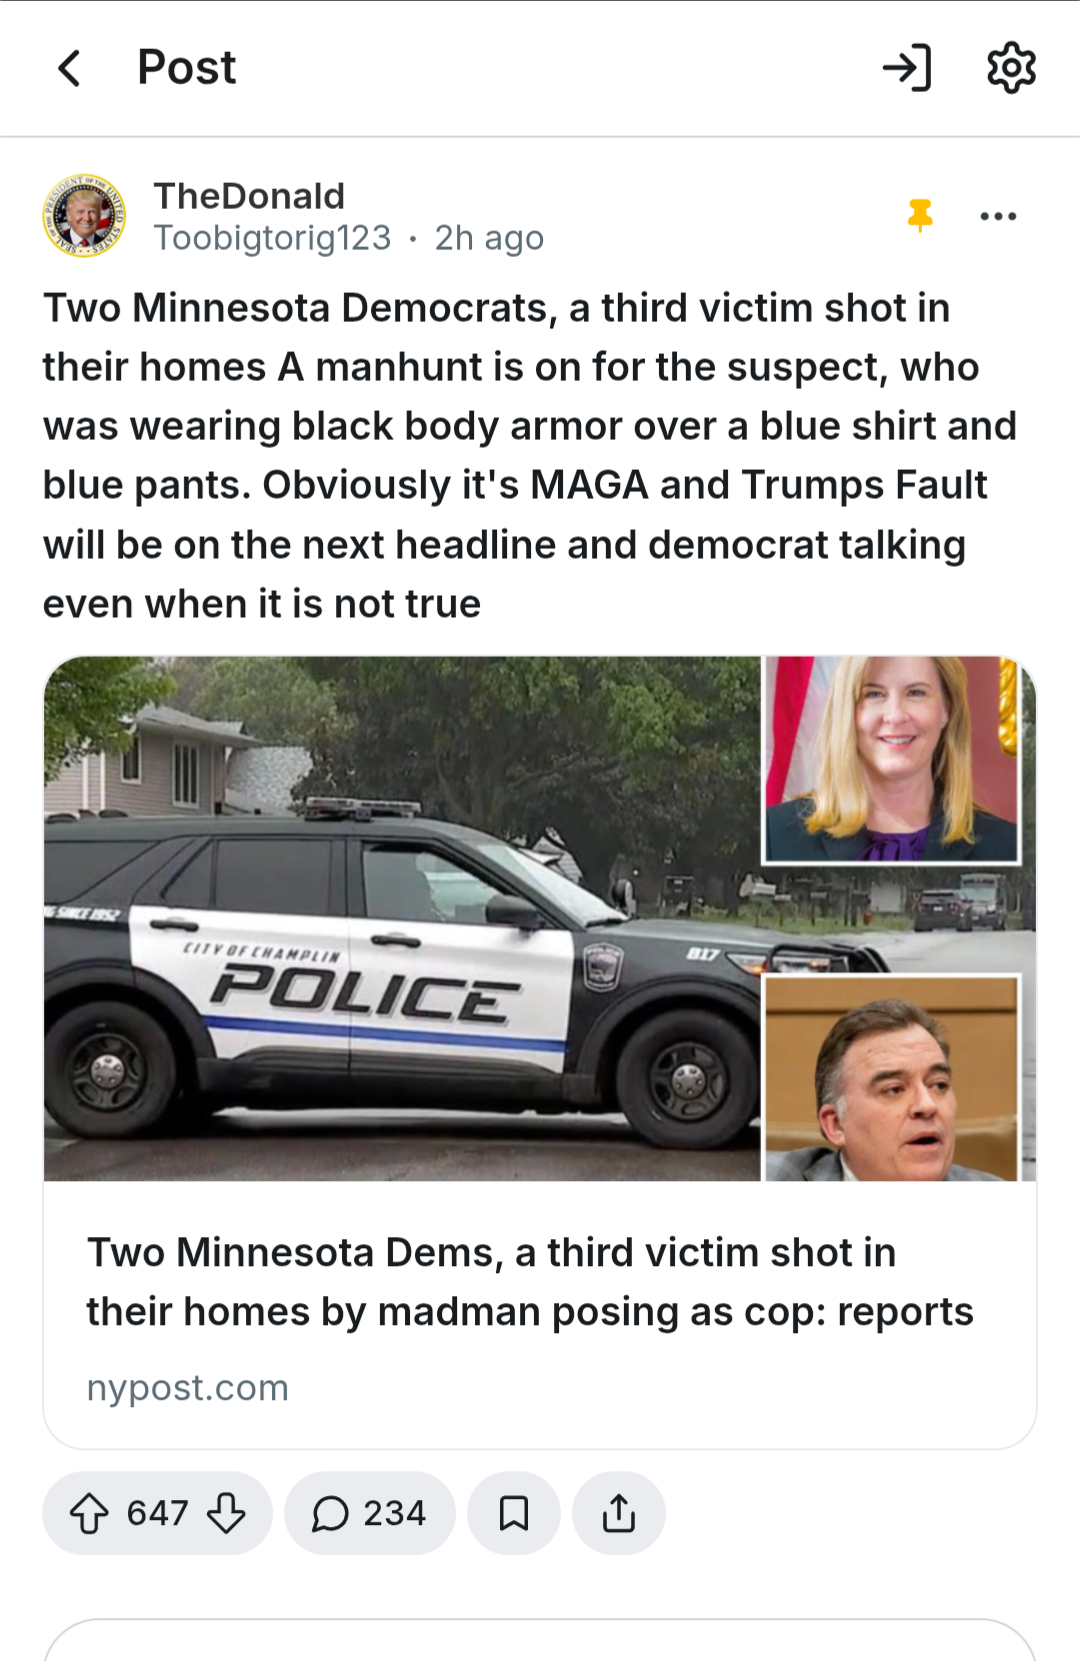Share the post via share icon

[x=619, y=1513]
